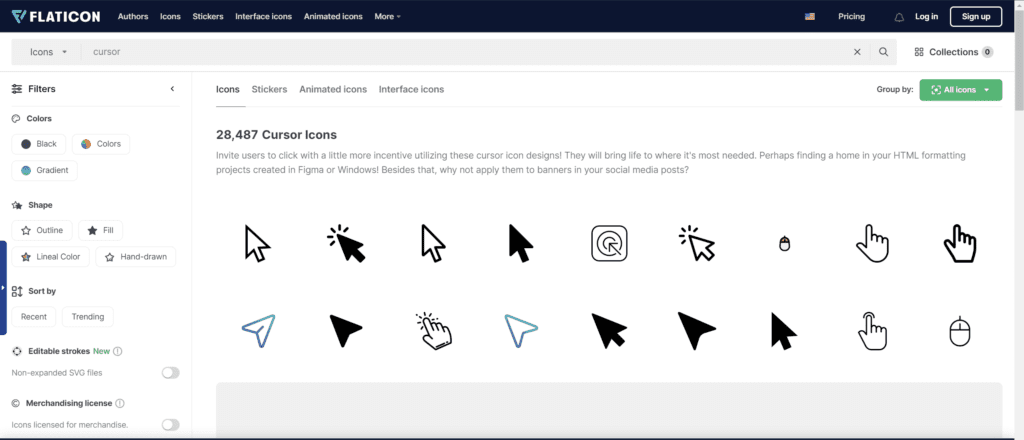Viewport: 1024px width, 440px height.
Task: Filter by Gradient color
Action: (x=44, y=170)
